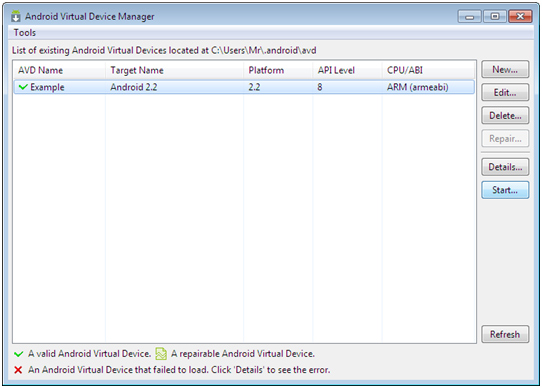
Task: Click 'A valid Android Virtual Device.' legend text
Action: tap(90, 354)
